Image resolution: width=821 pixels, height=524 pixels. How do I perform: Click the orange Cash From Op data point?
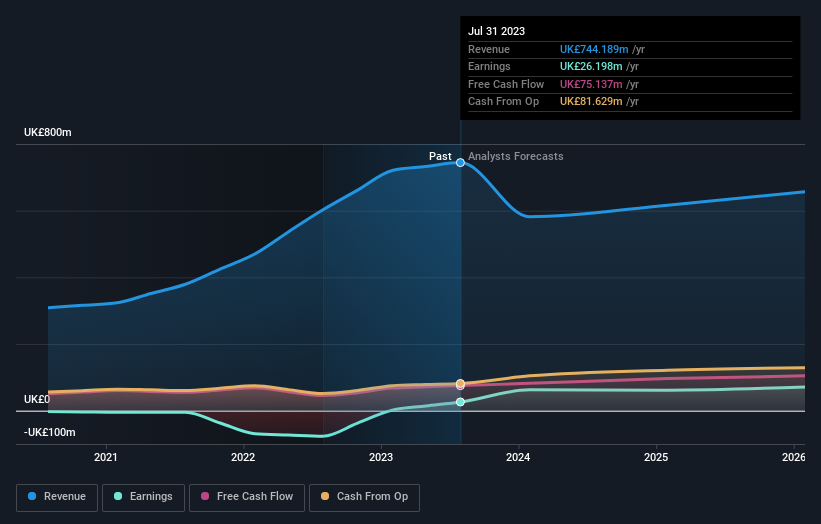460,383
